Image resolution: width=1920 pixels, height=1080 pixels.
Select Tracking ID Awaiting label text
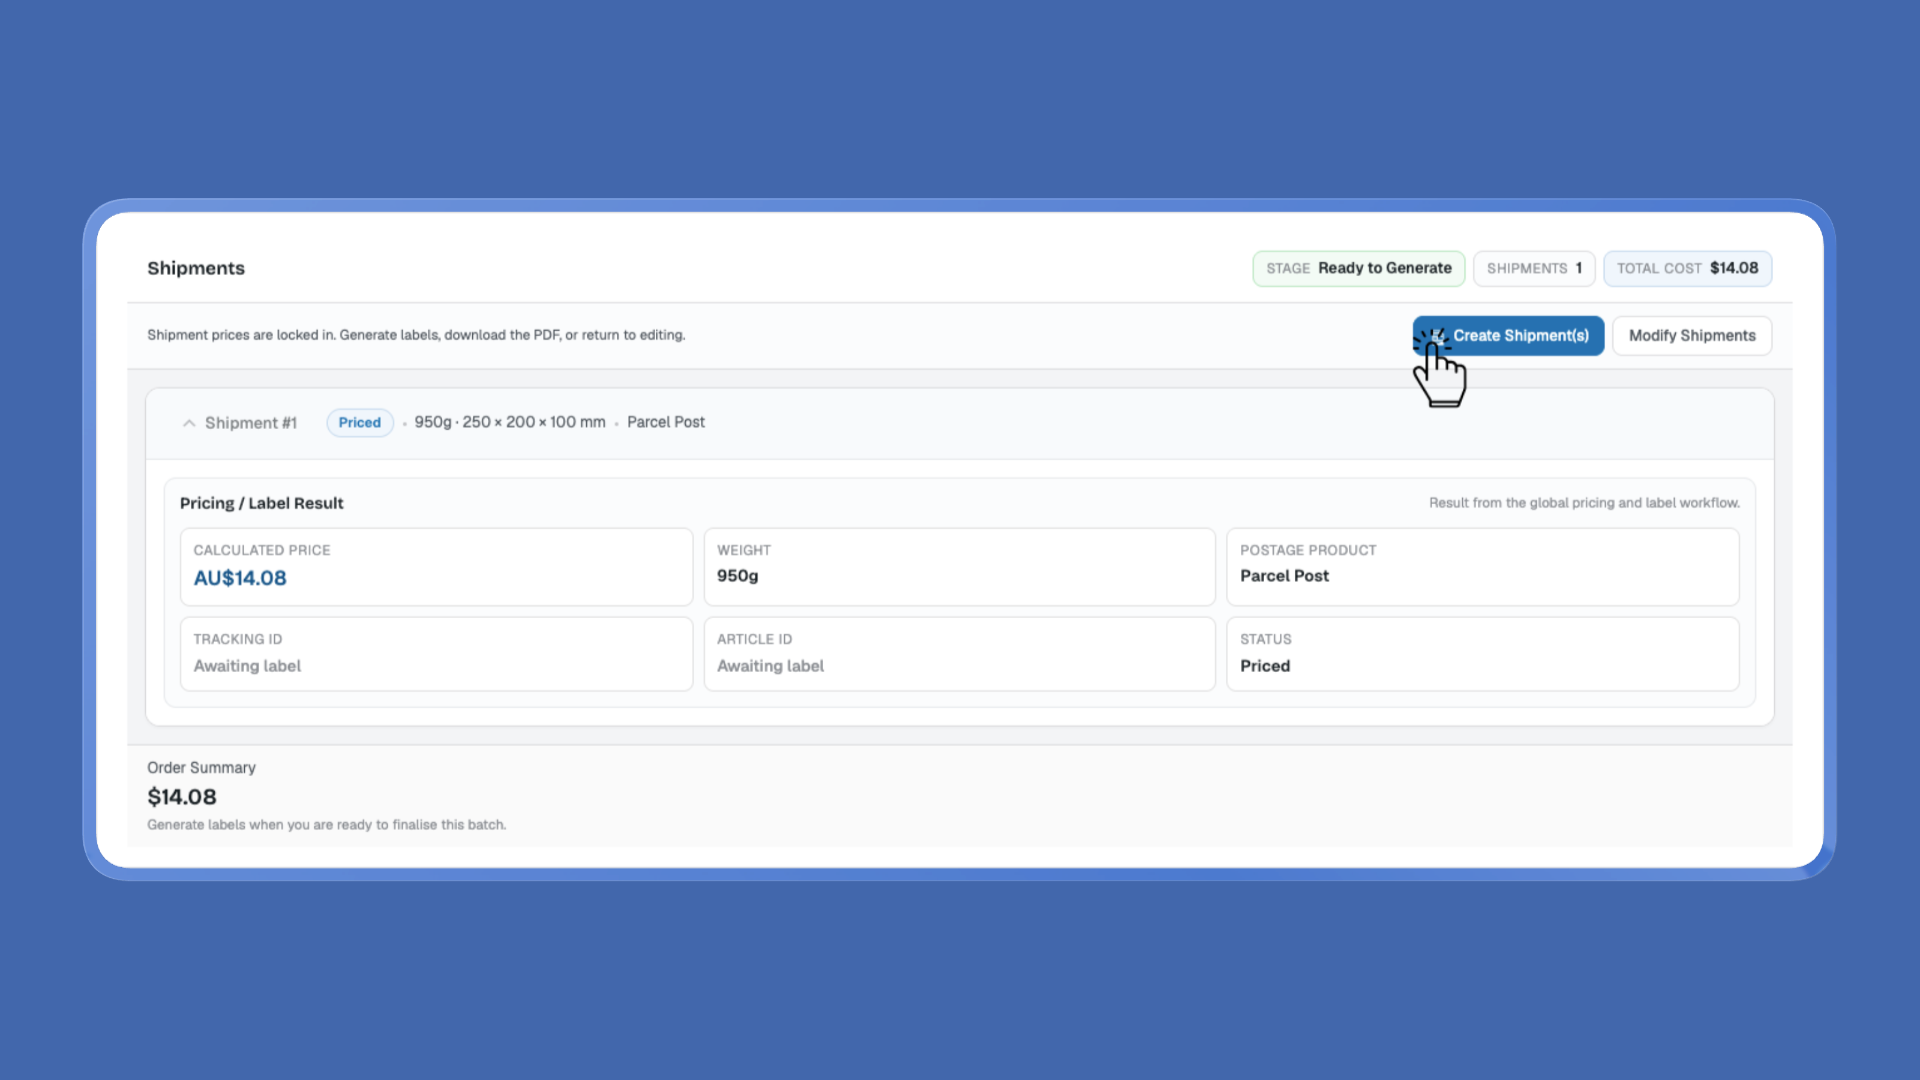pyautogui.click(x=247, y=666)
